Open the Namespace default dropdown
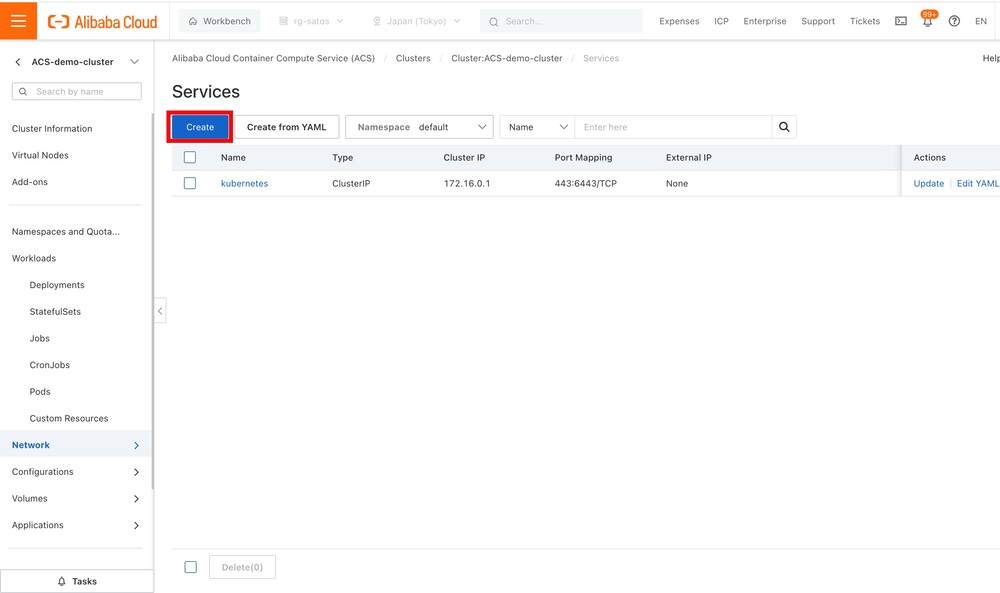 click(x=419, y=127)
